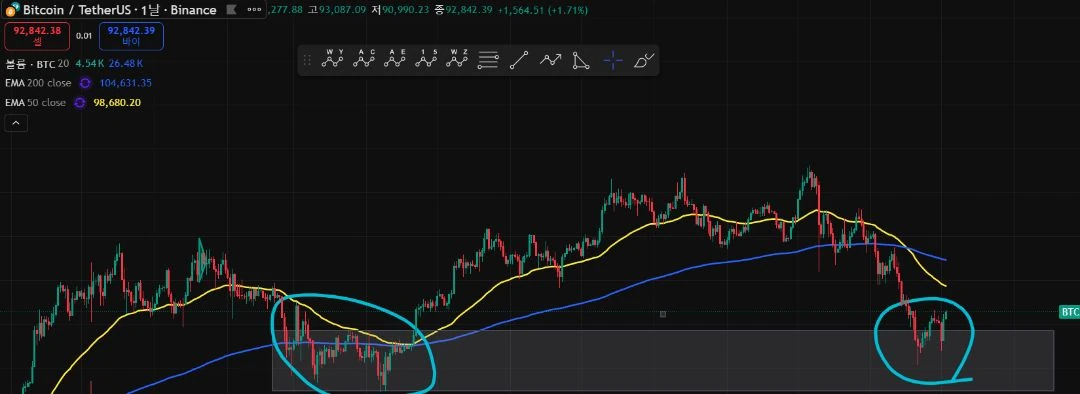This screenshot has height=394, width=1080.
Task: Click the volume value 4.54K
Action: 90,63
